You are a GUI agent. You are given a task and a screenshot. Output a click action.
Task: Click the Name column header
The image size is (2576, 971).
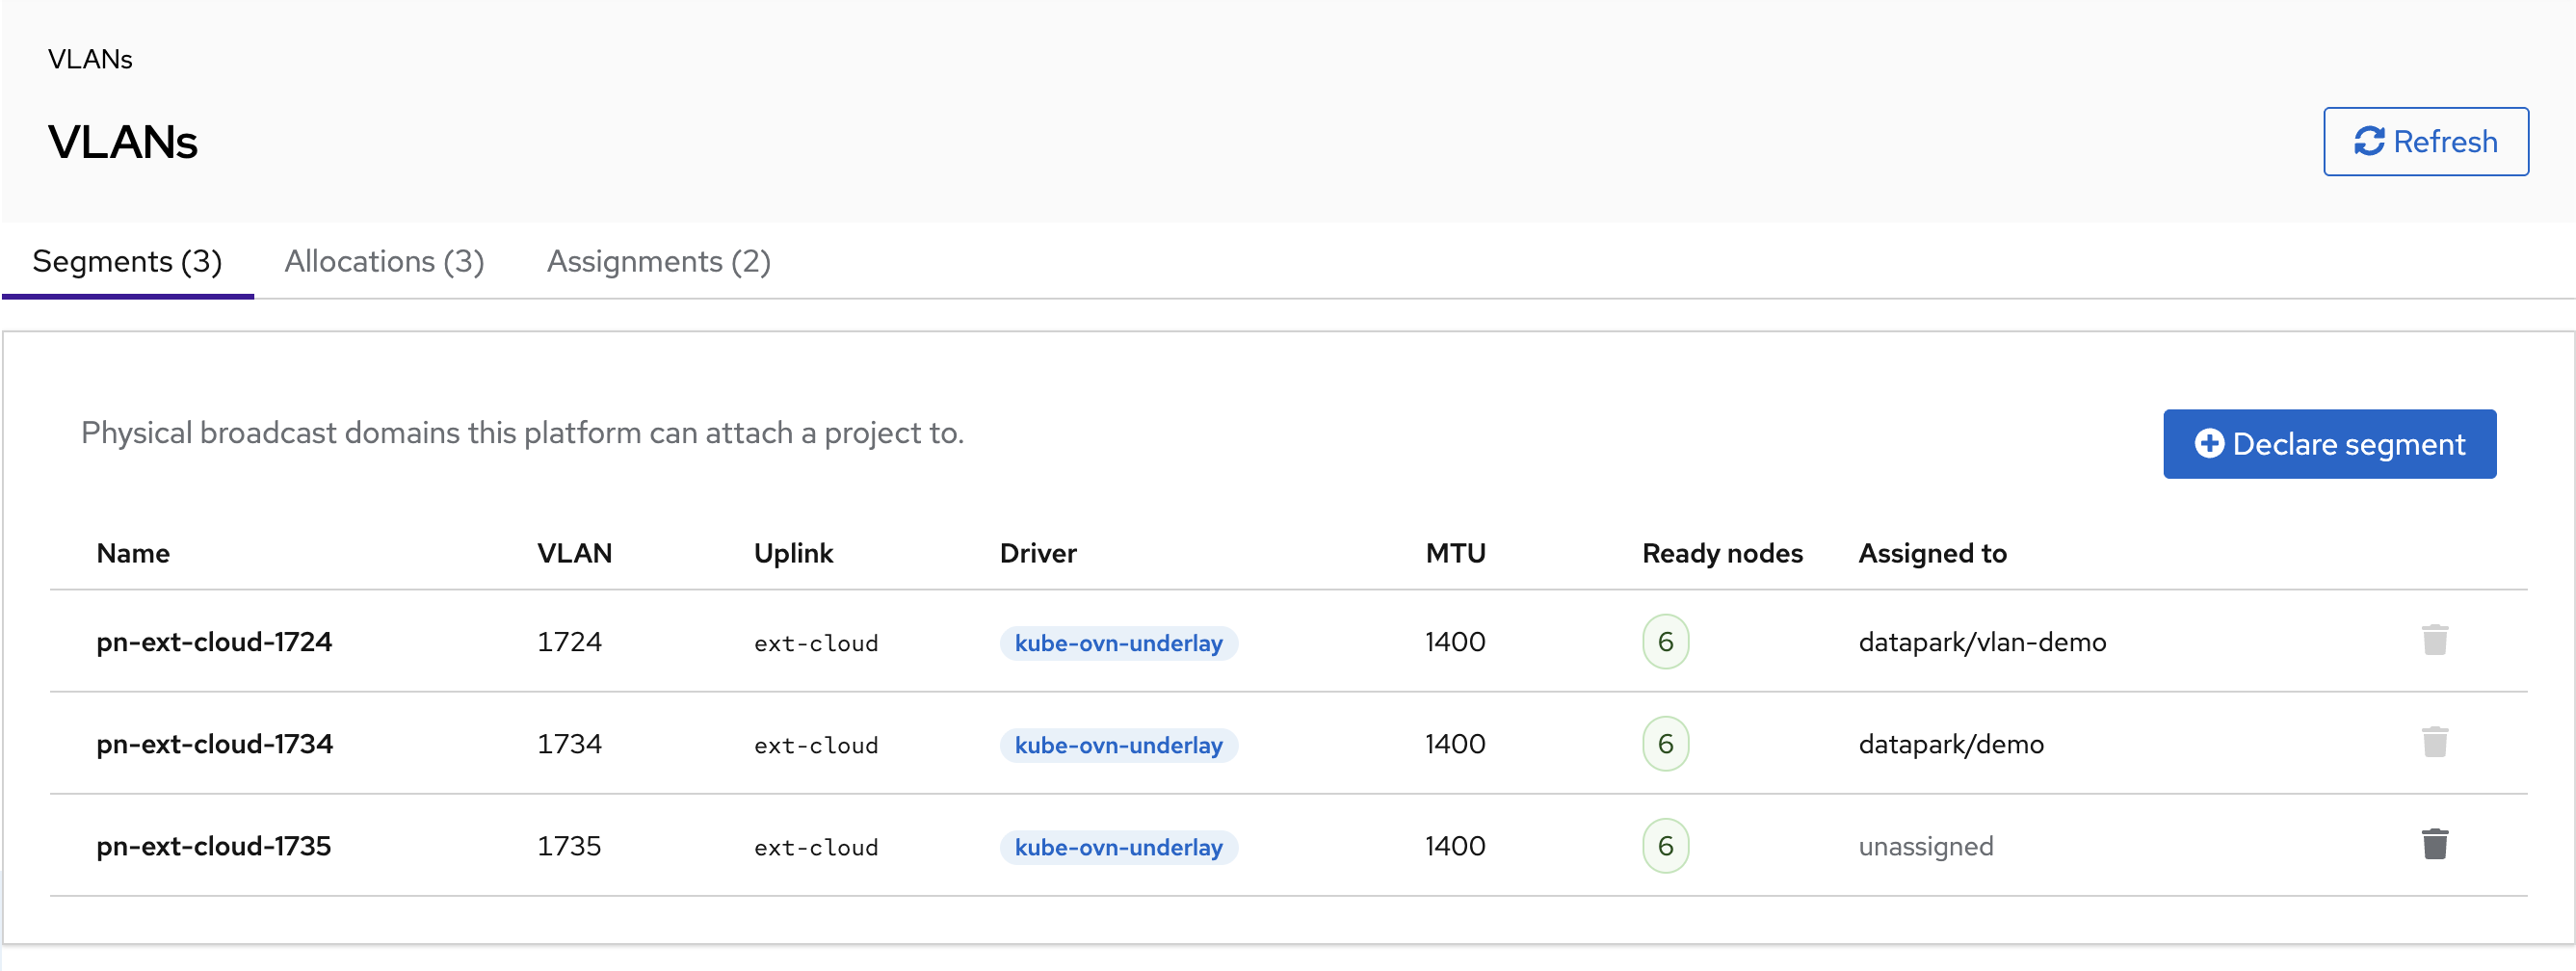(133, 553)
